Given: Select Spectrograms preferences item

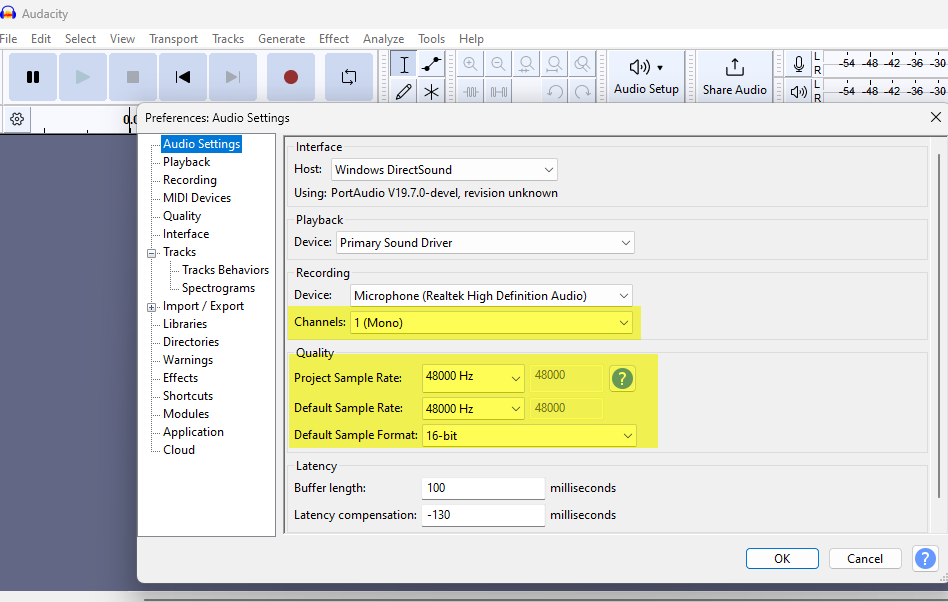Looking at the screenshot, I should point(218,288).
